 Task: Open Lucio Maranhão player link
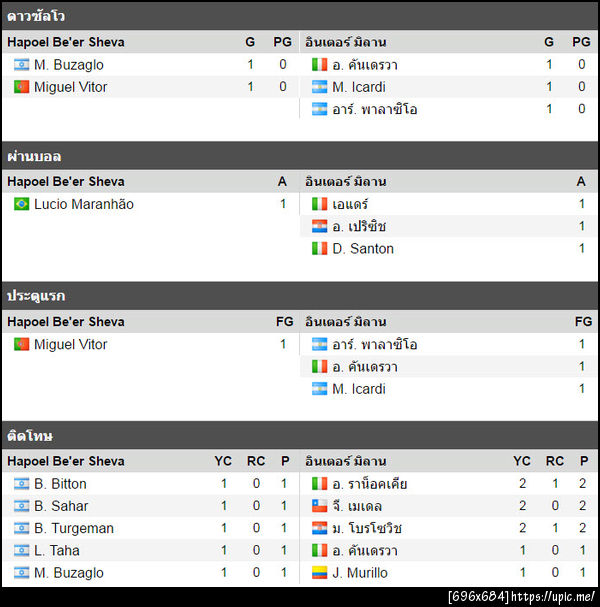[84, 204]
